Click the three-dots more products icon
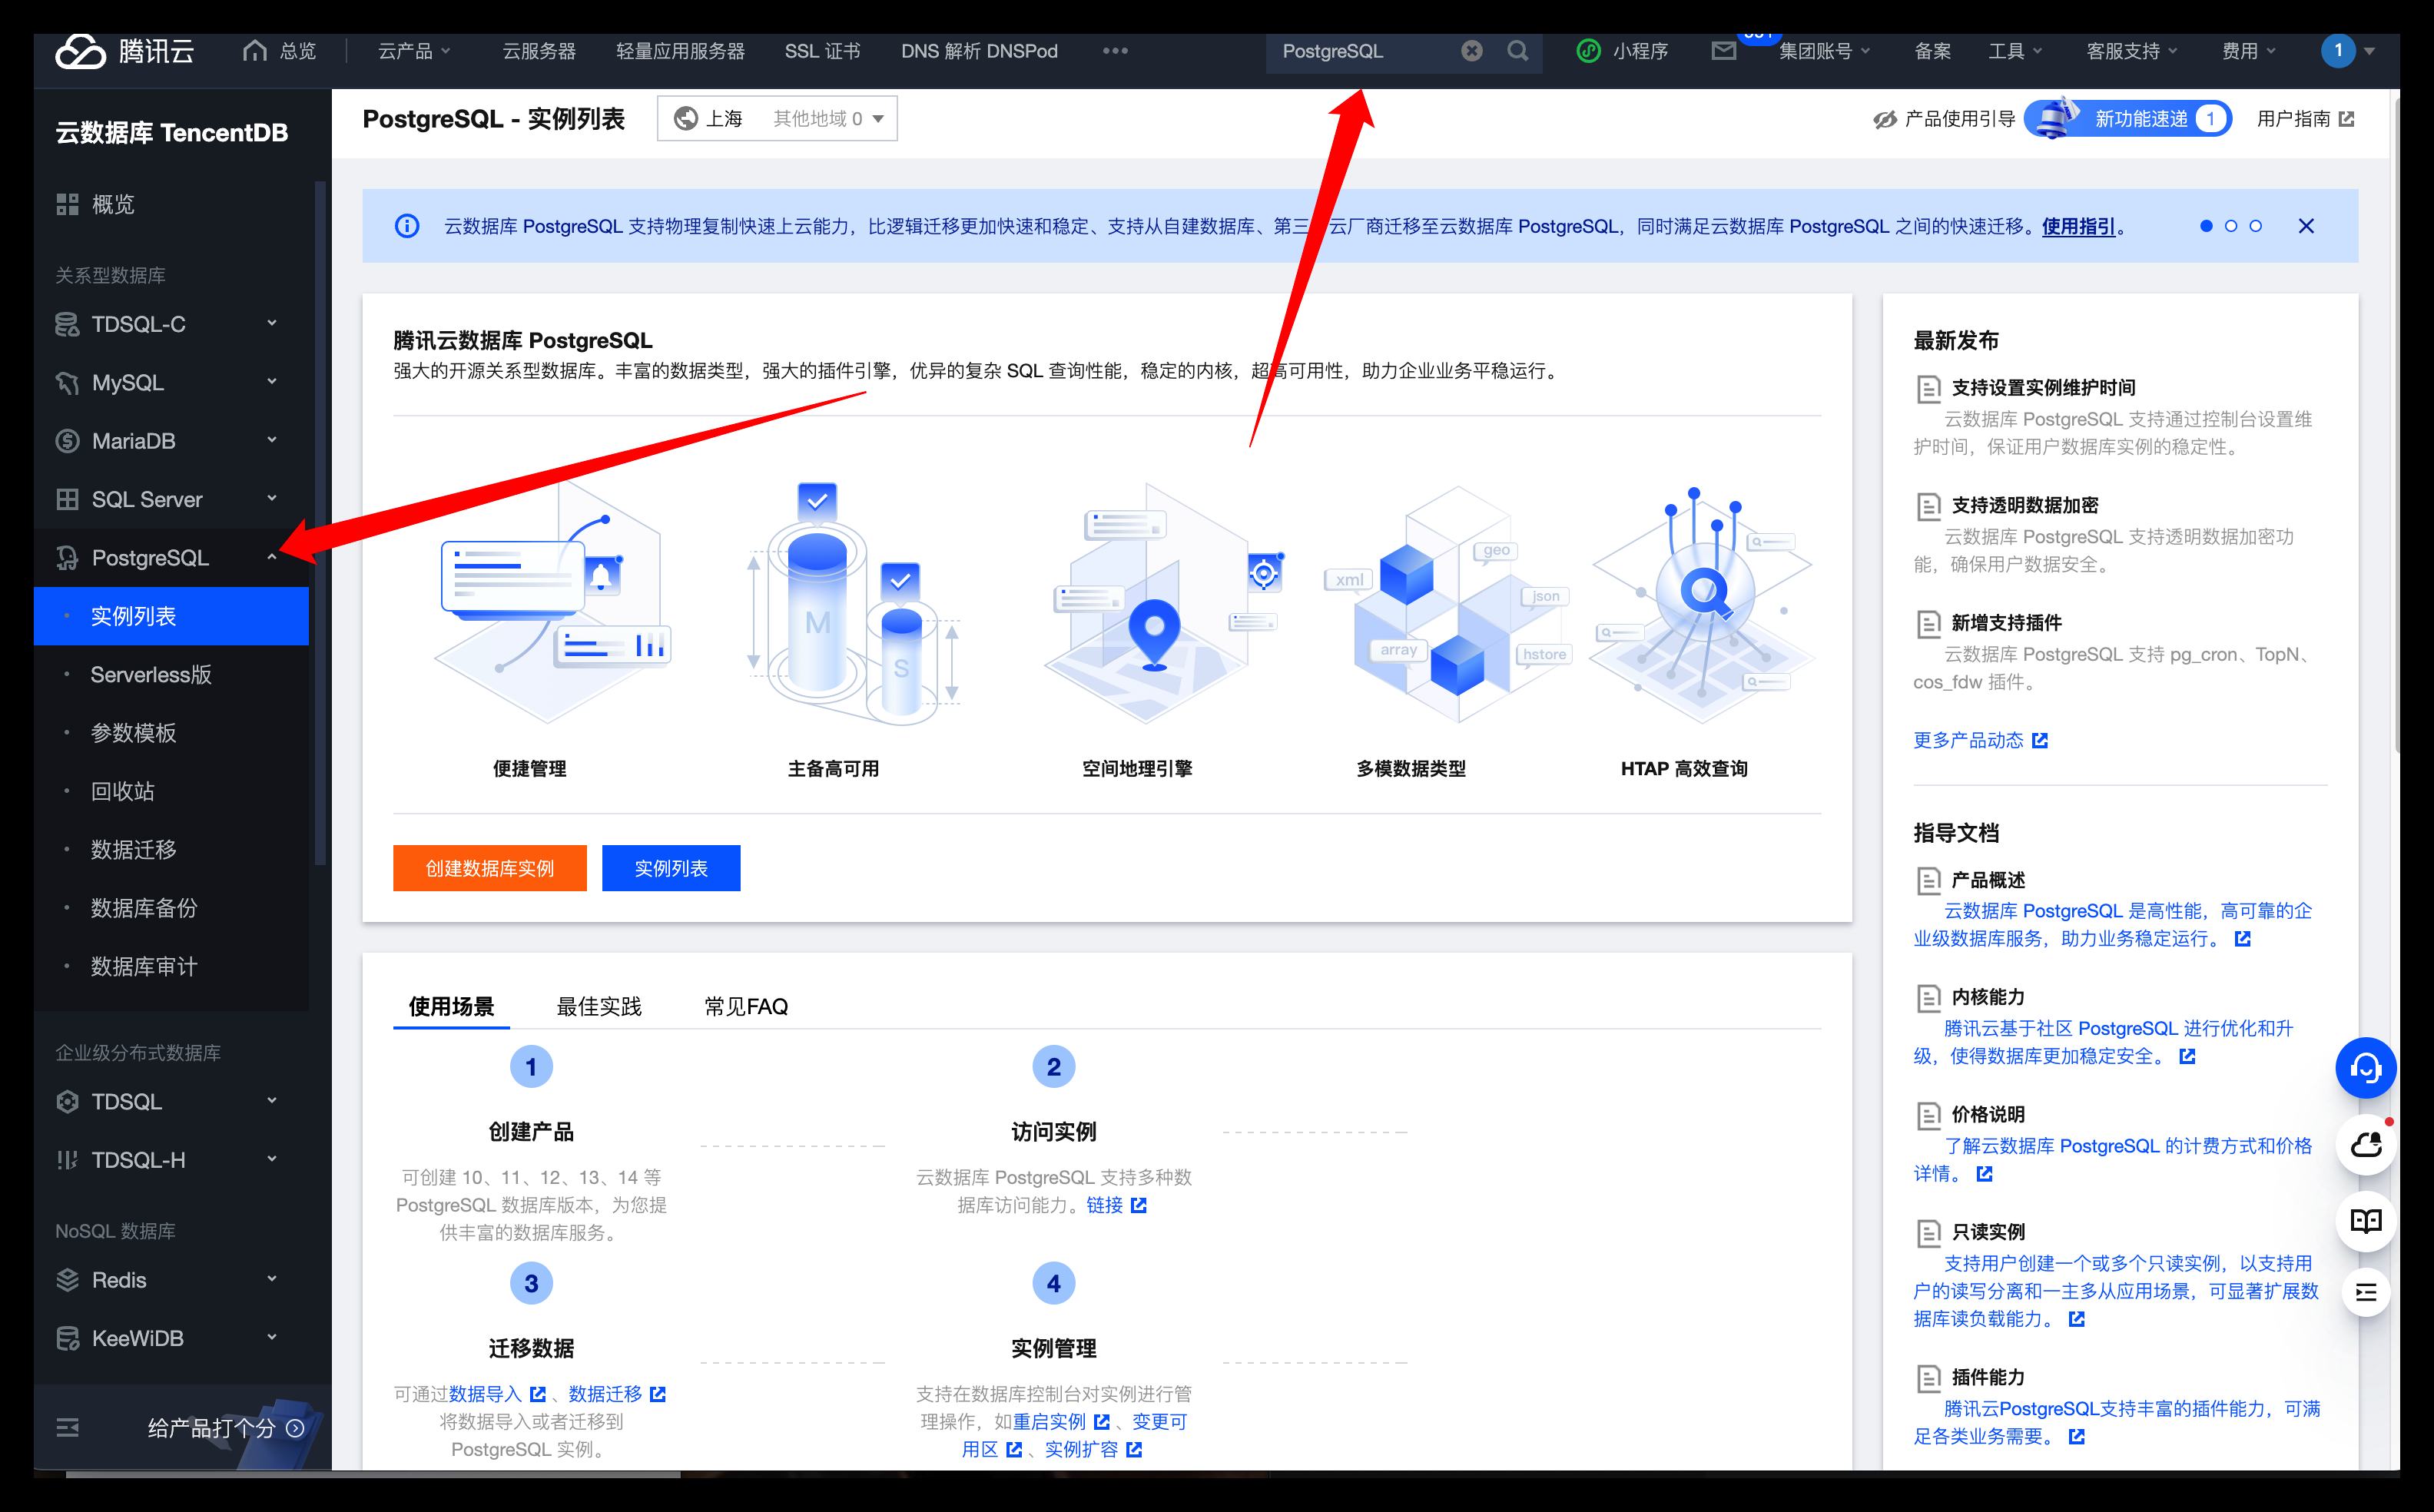This screenshot has height=1512, width=2434. (1115, 51)
